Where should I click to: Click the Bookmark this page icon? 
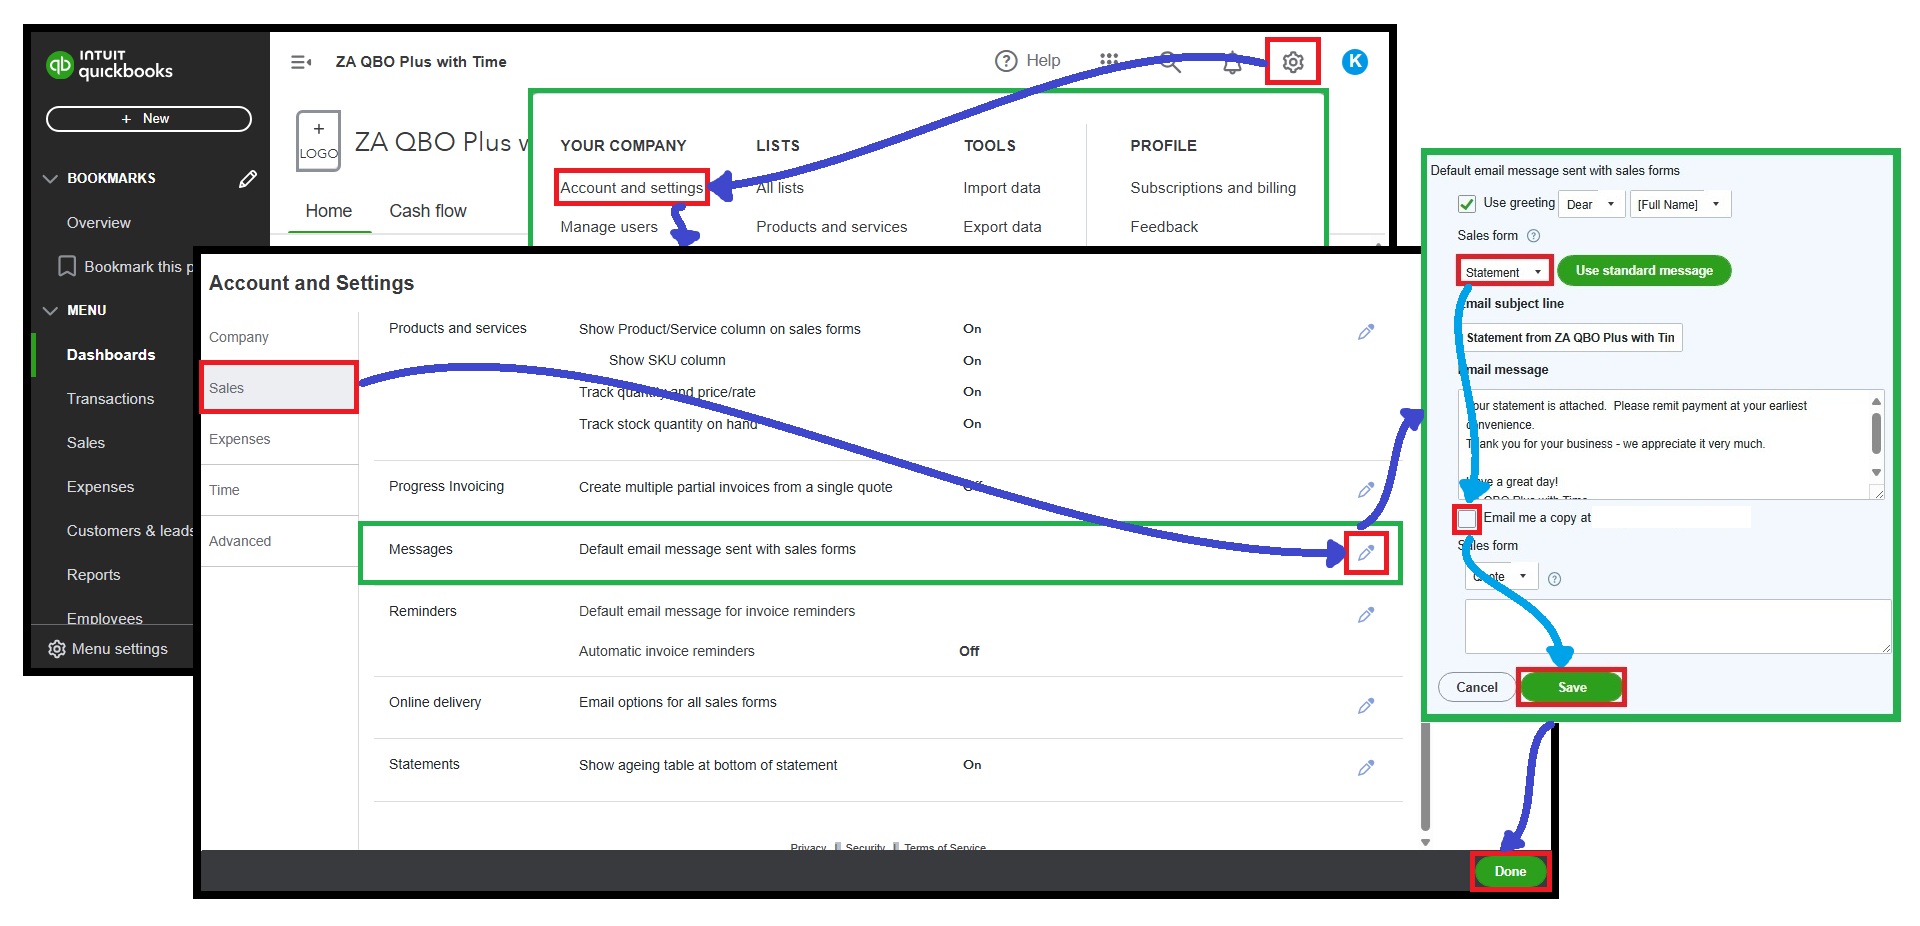(x=67, y=266)
